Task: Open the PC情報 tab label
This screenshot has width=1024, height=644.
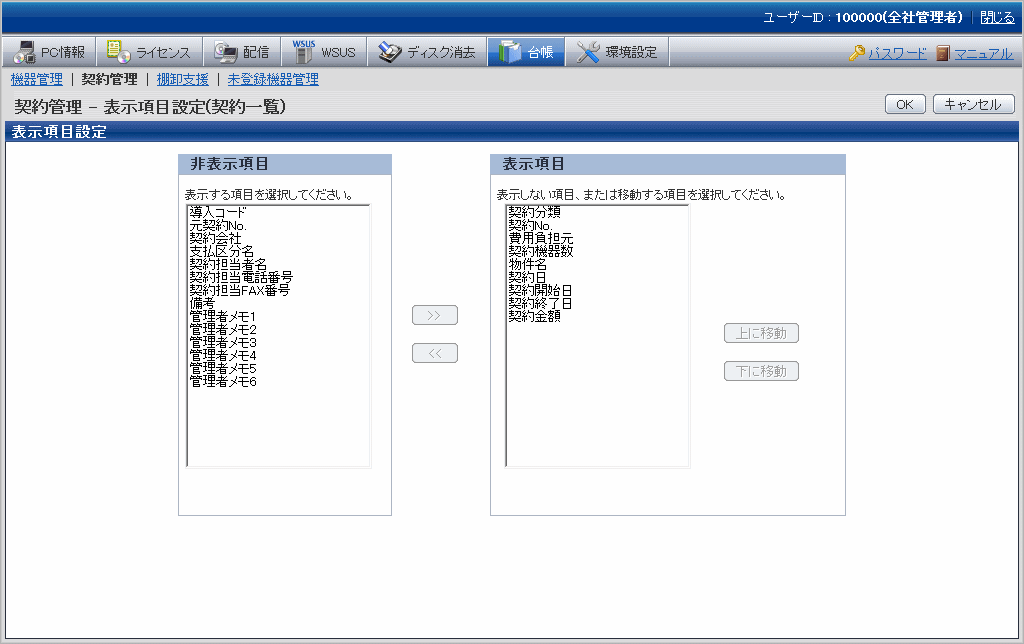Action: coord(63,52)
